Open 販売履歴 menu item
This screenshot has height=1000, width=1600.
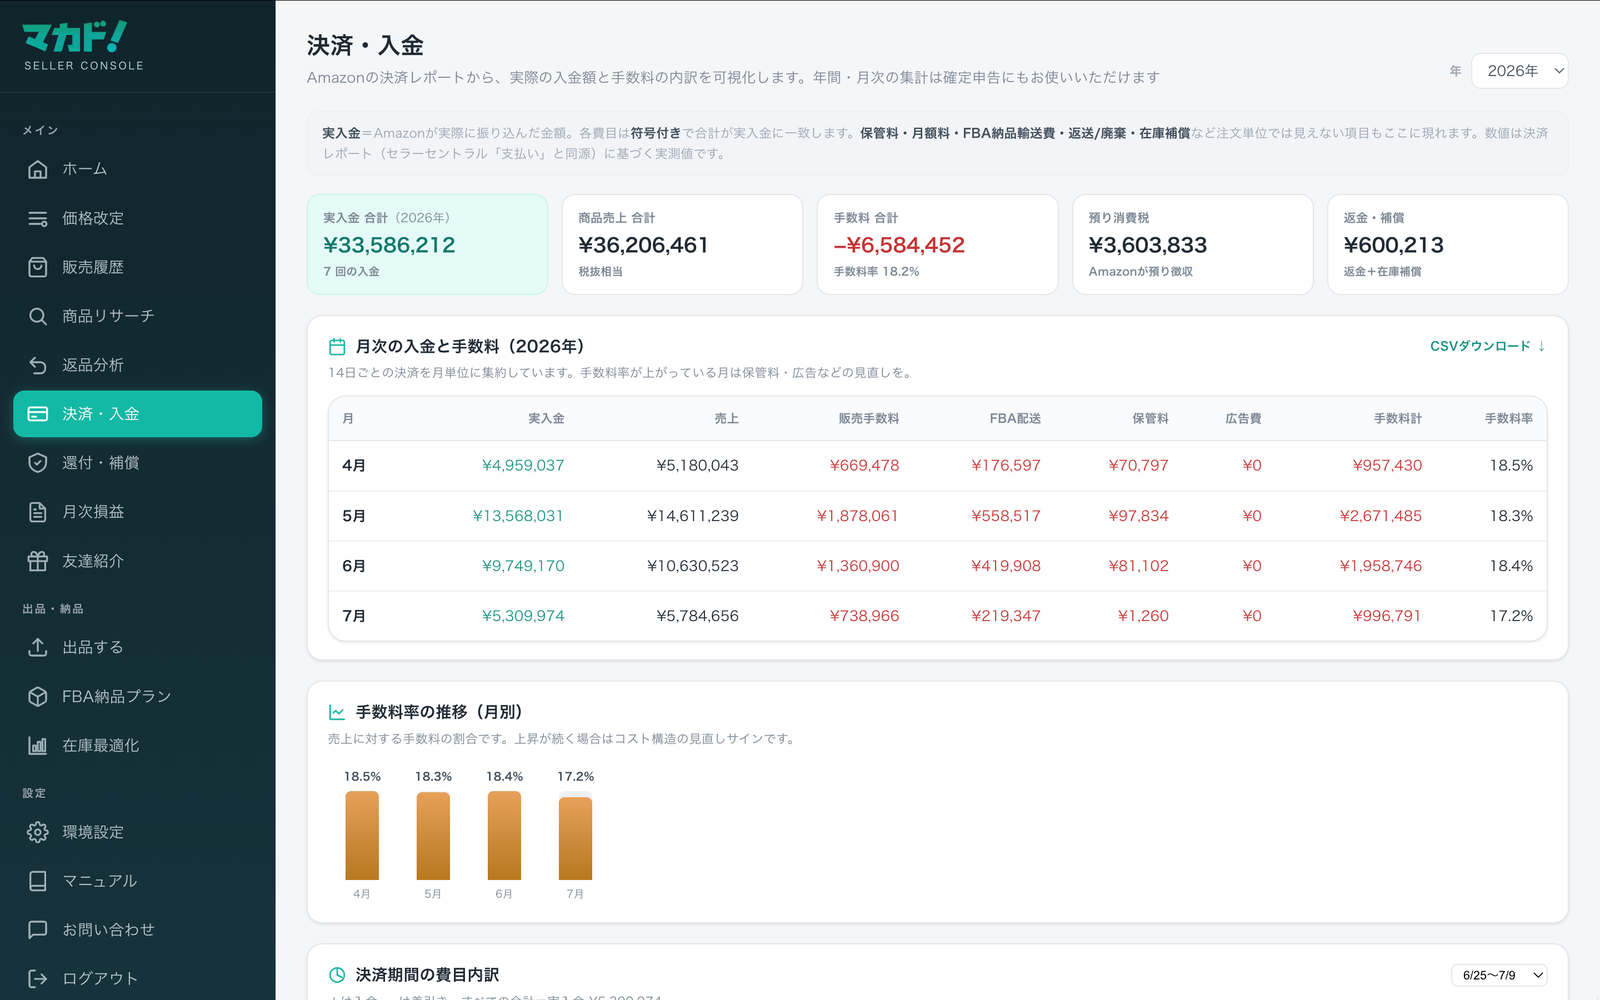click(138, 267)
